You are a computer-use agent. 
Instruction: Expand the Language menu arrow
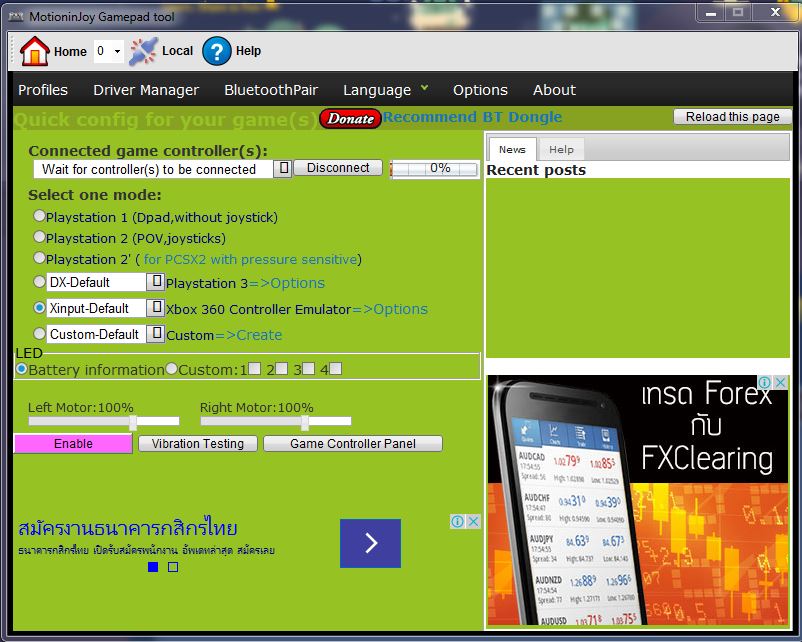[x=424, y=88]
